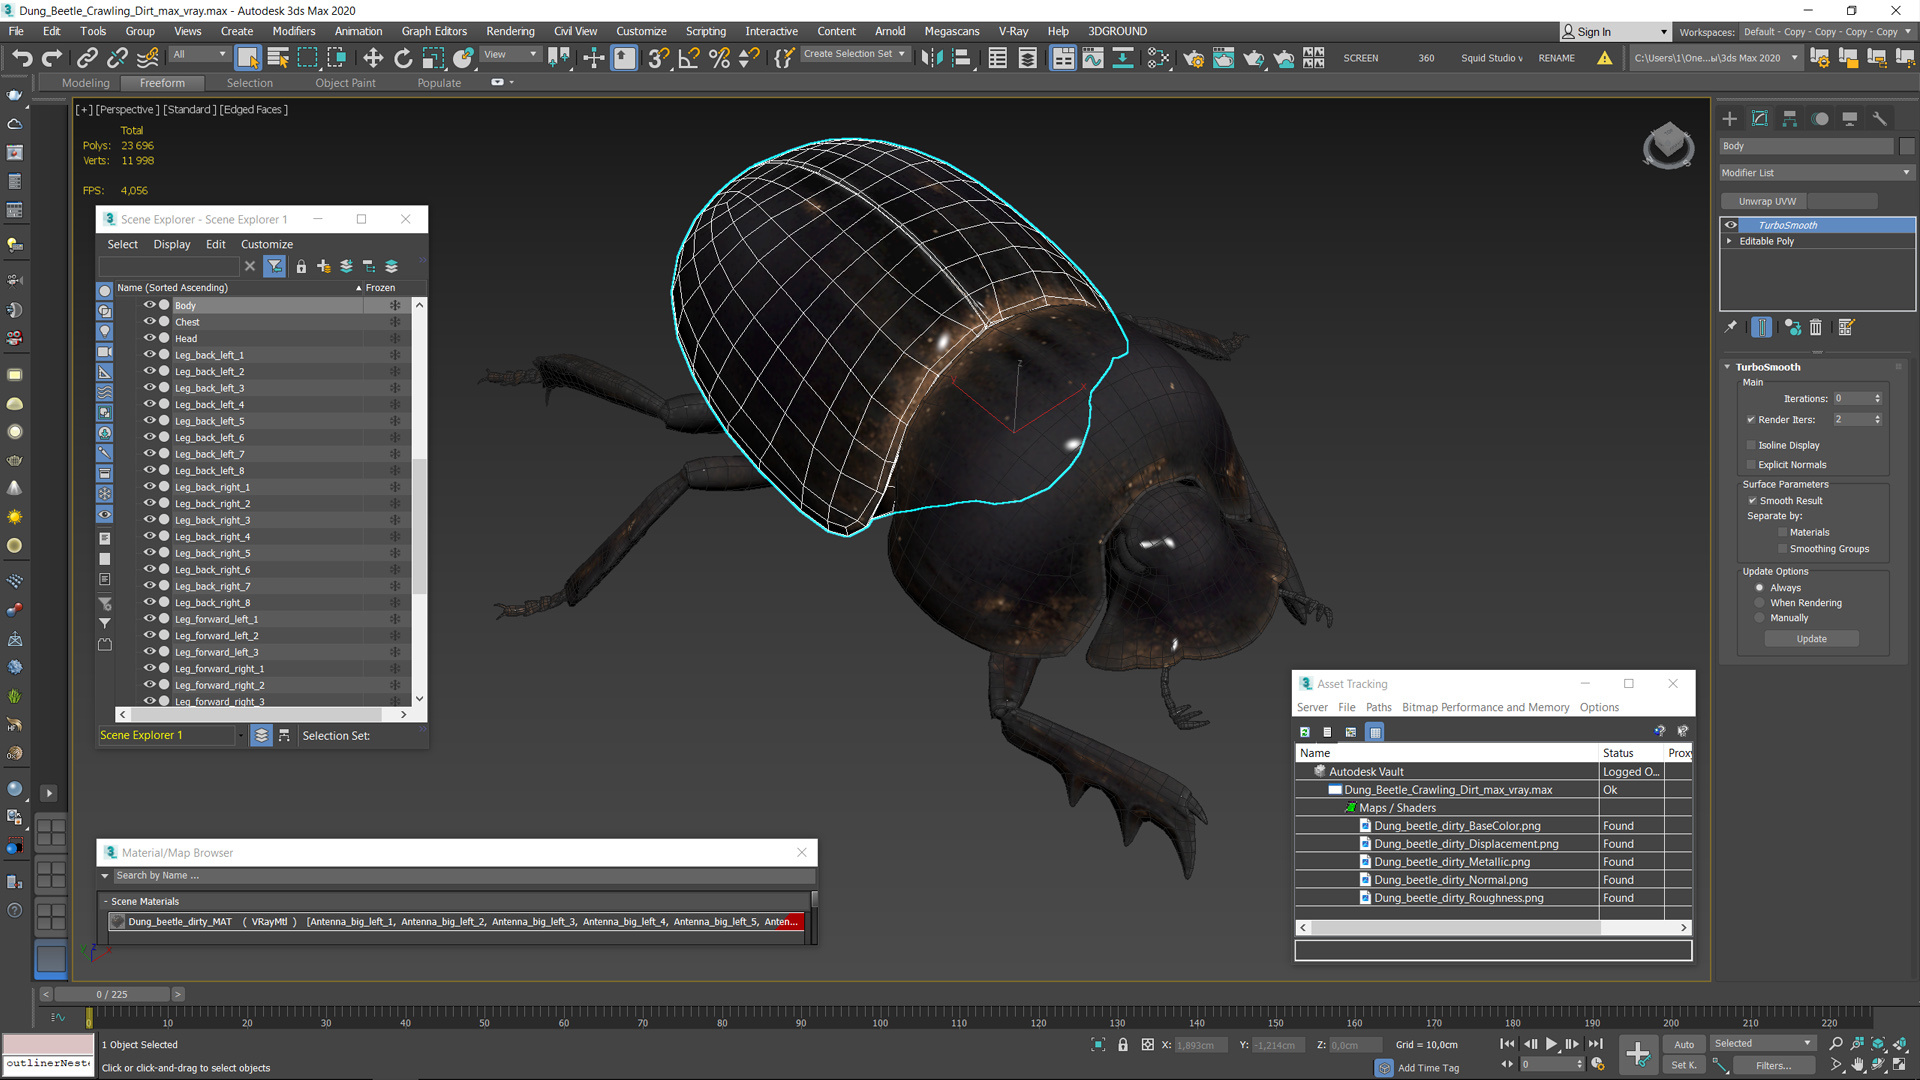The image size is (1920, 1080).
Task: Click Refresh icon in Asset Tracking
Action: (x=1305, y=732)
